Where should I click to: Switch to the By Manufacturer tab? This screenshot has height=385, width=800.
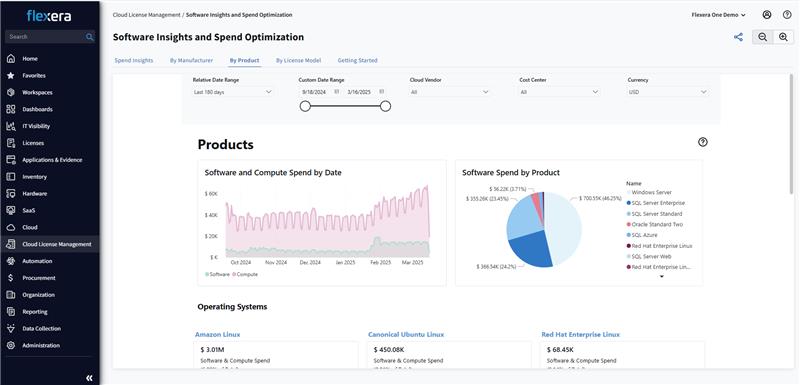191,60
